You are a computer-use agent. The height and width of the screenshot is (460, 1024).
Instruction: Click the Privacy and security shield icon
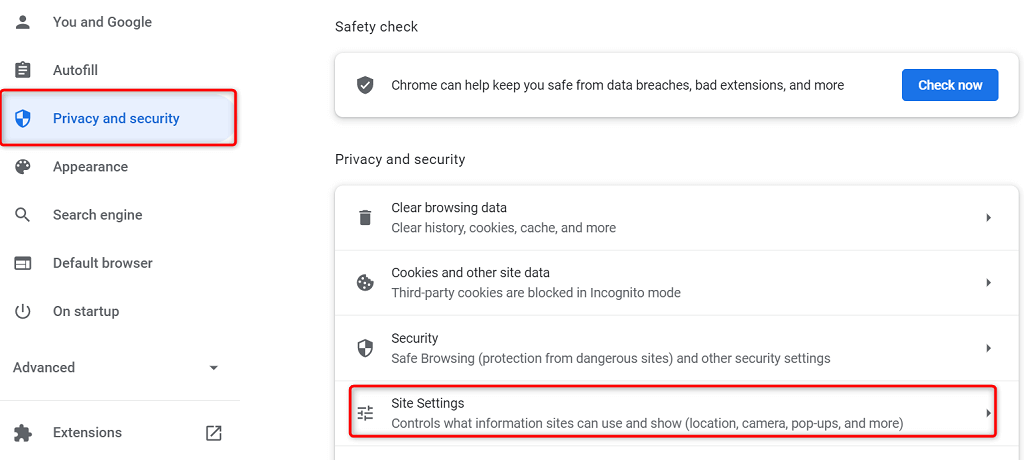tap(22, 119)
